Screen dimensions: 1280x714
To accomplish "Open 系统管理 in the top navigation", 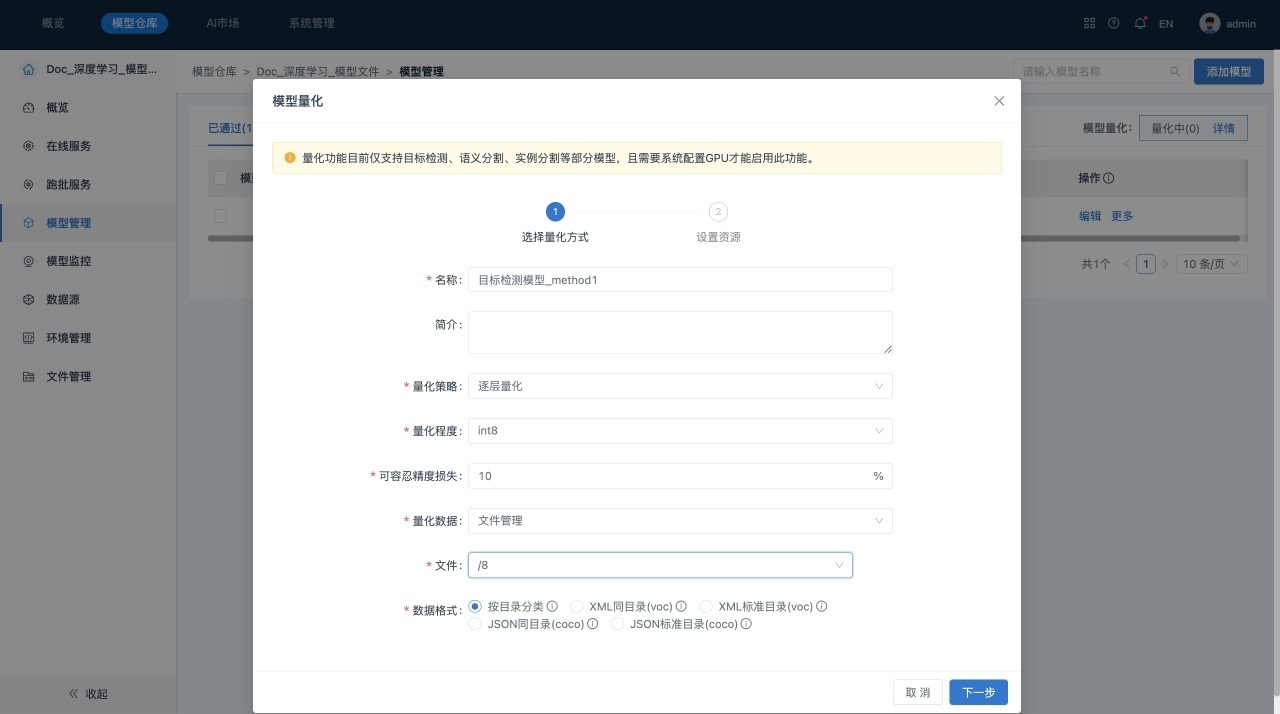I will (311, 23).
